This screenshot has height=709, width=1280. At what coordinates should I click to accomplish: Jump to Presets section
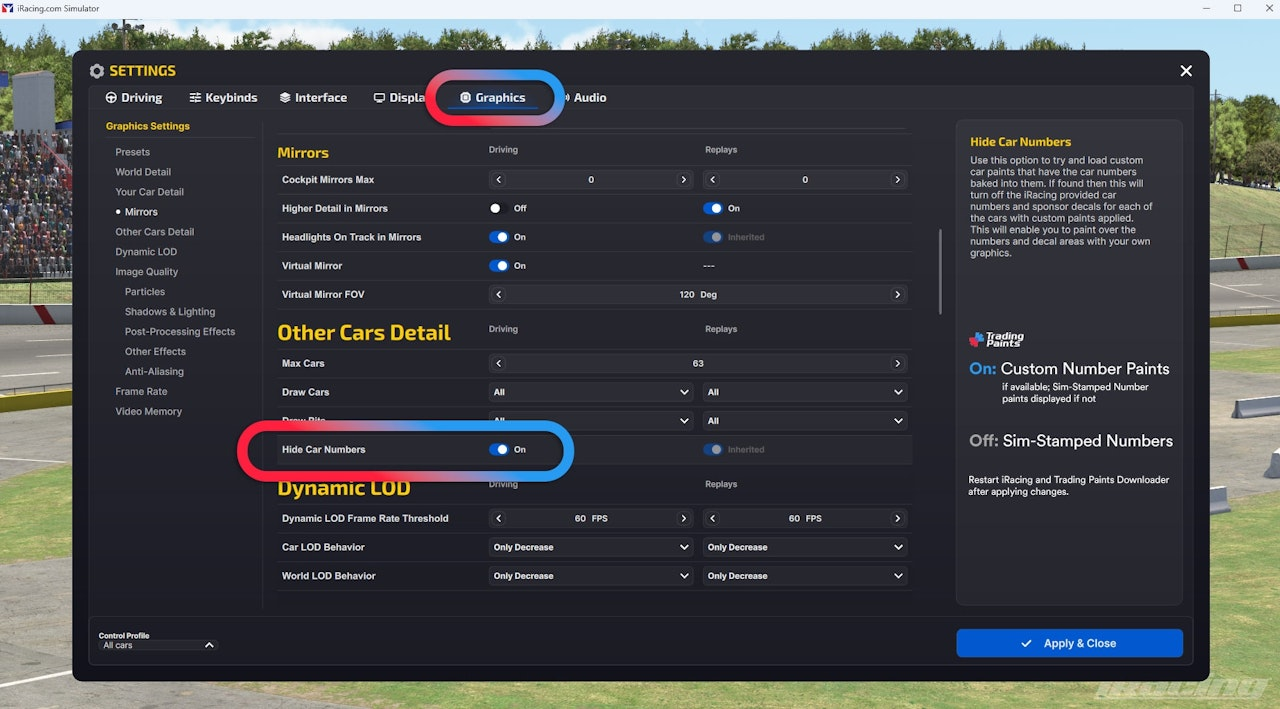(132, 152)
